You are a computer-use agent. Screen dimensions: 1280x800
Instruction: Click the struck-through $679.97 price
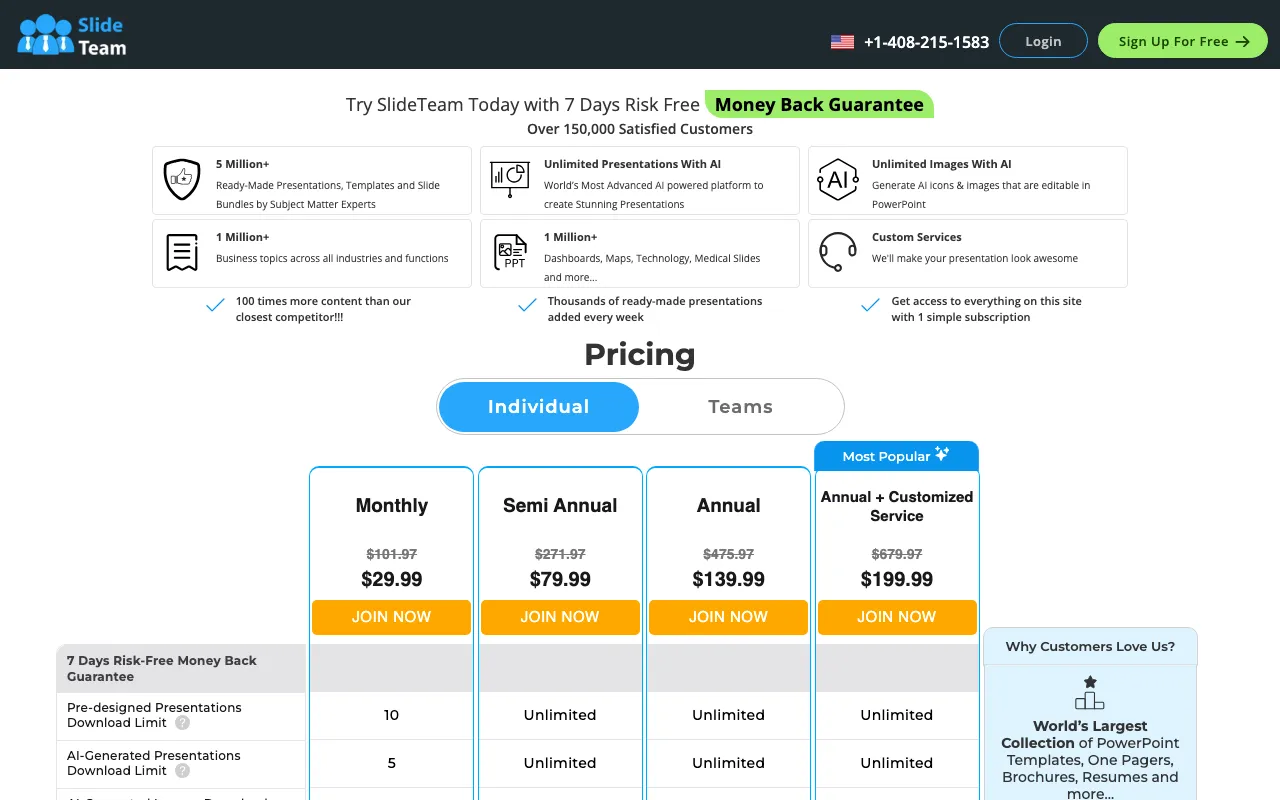click(897, 554)
